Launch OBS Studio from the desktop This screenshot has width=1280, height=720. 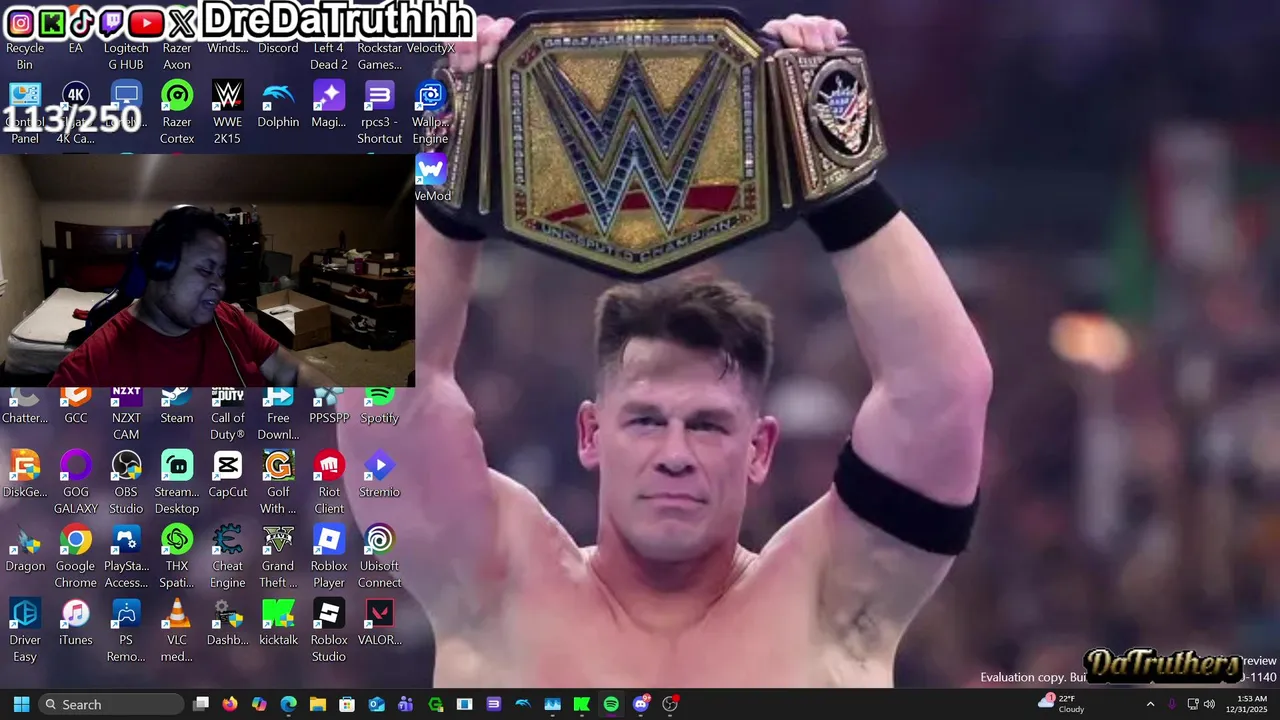pos(126,466)
